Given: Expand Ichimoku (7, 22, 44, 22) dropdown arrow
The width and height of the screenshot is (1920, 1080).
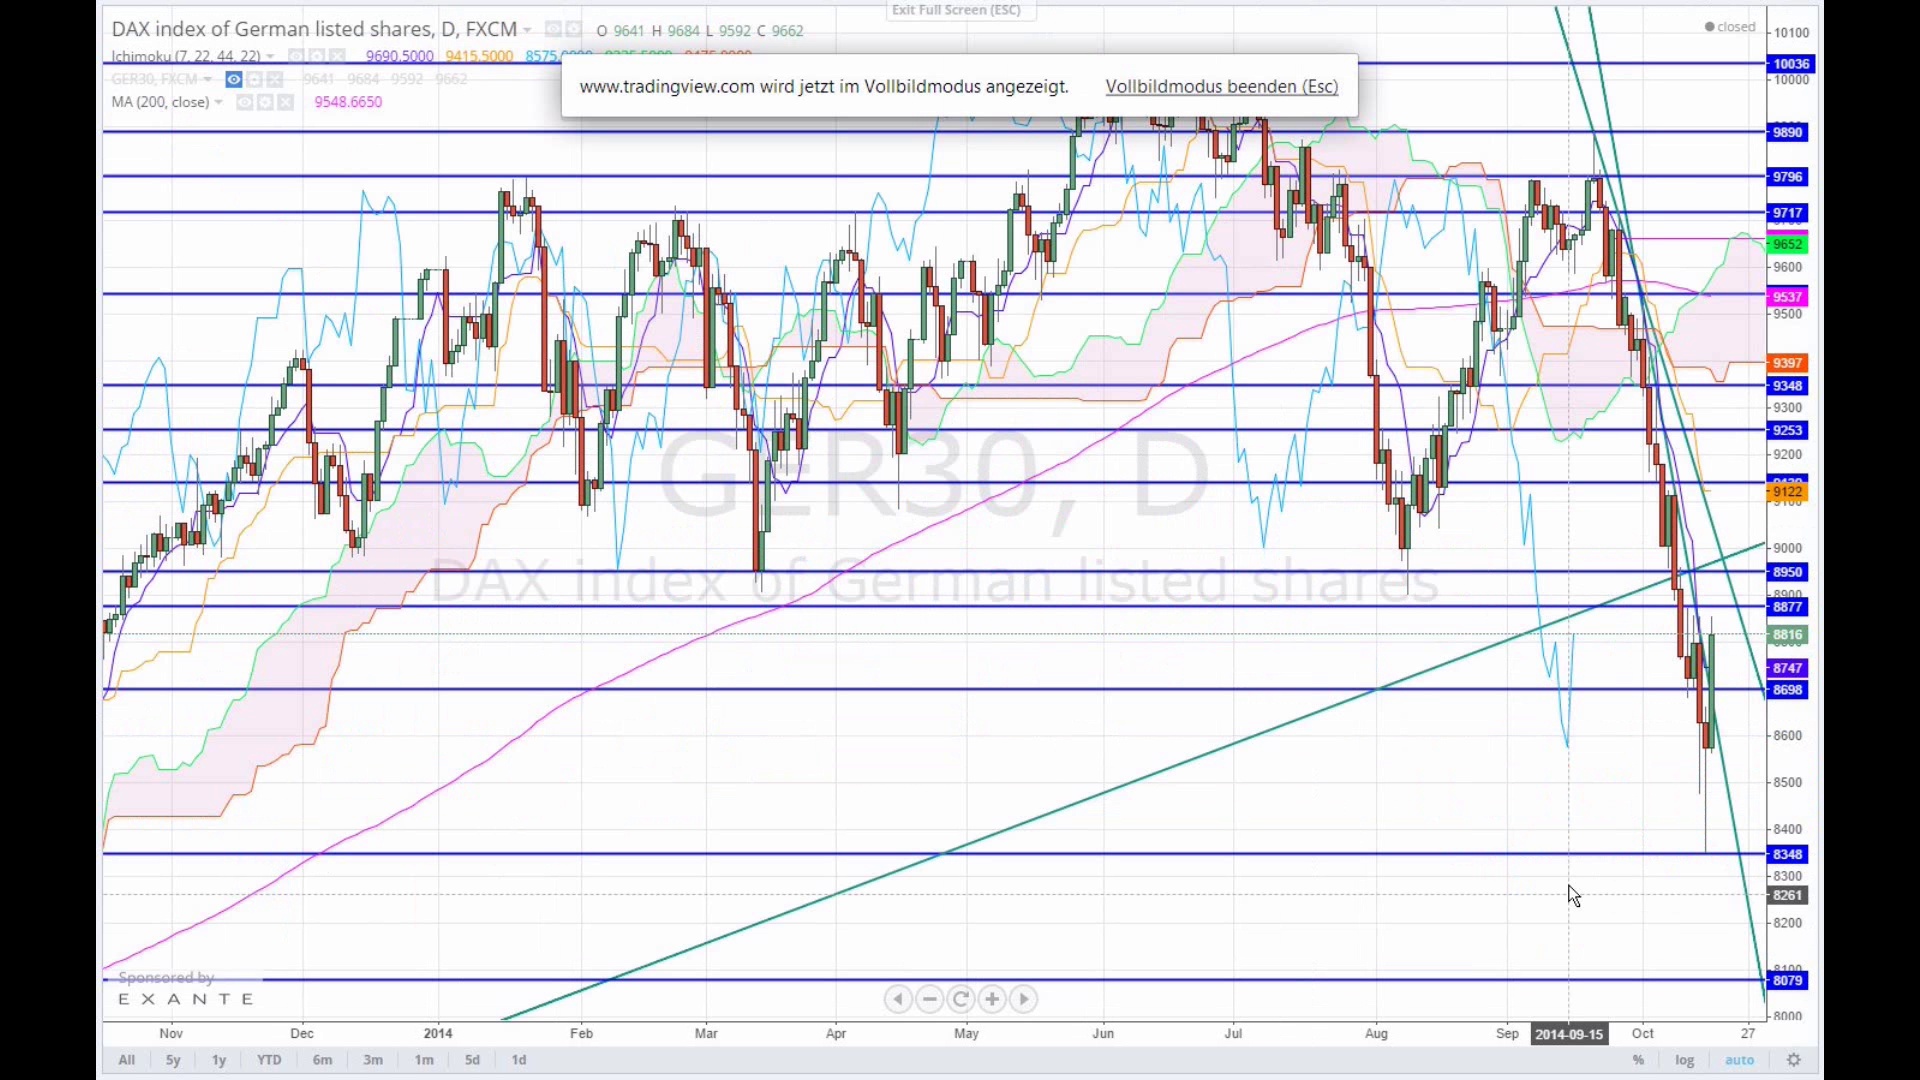Looking at the screenshot, I should (270, 56).
